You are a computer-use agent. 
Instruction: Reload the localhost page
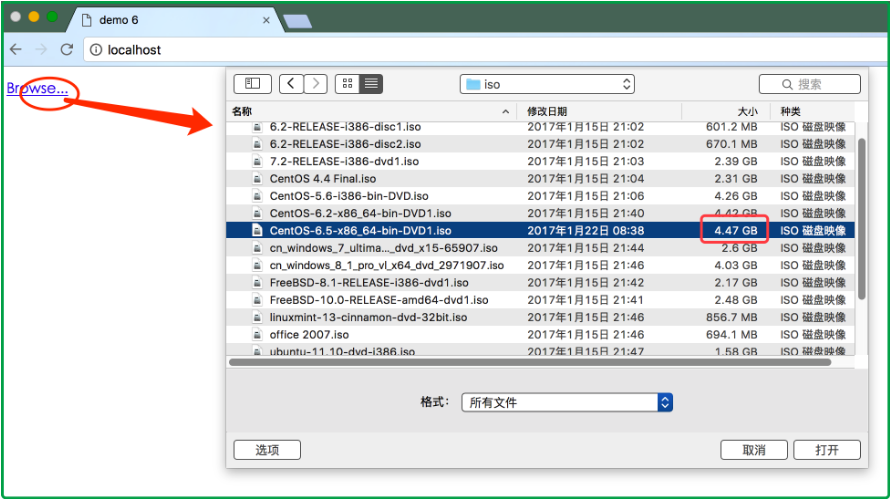click(67, 49)
